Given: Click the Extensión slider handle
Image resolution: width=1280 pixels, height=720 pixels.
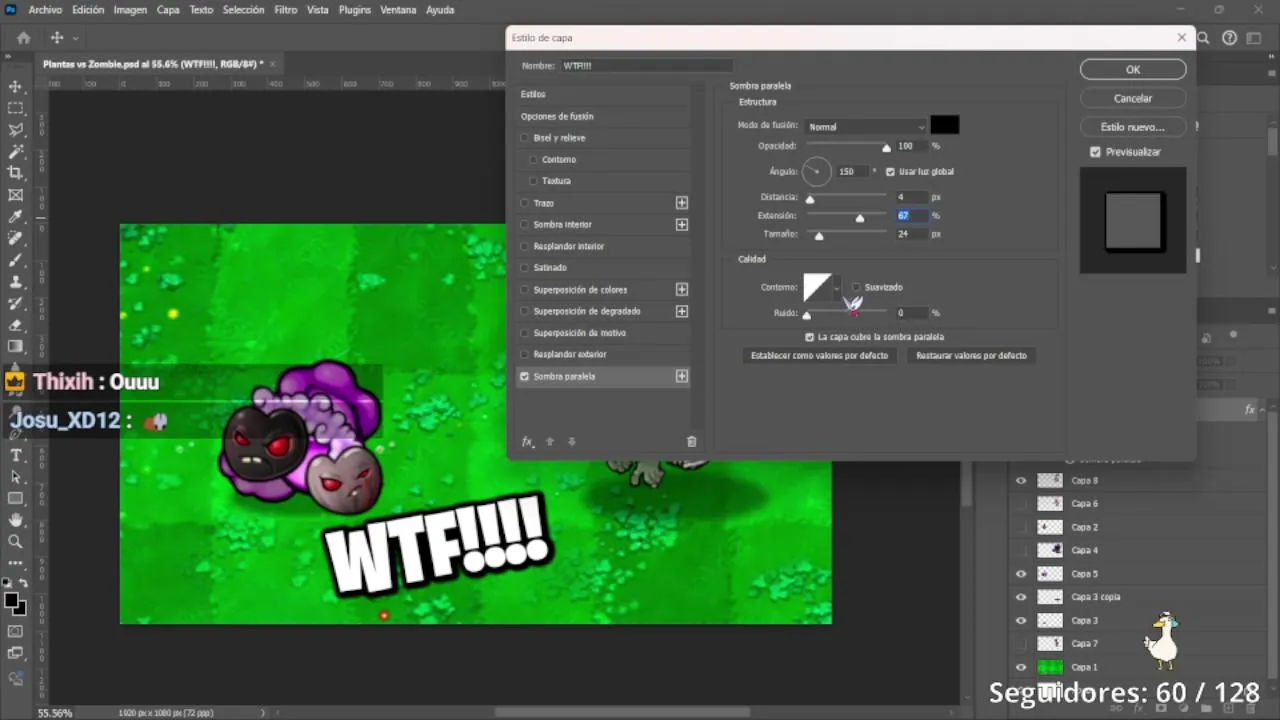Looking at the screenshot, I should [860, 218].
